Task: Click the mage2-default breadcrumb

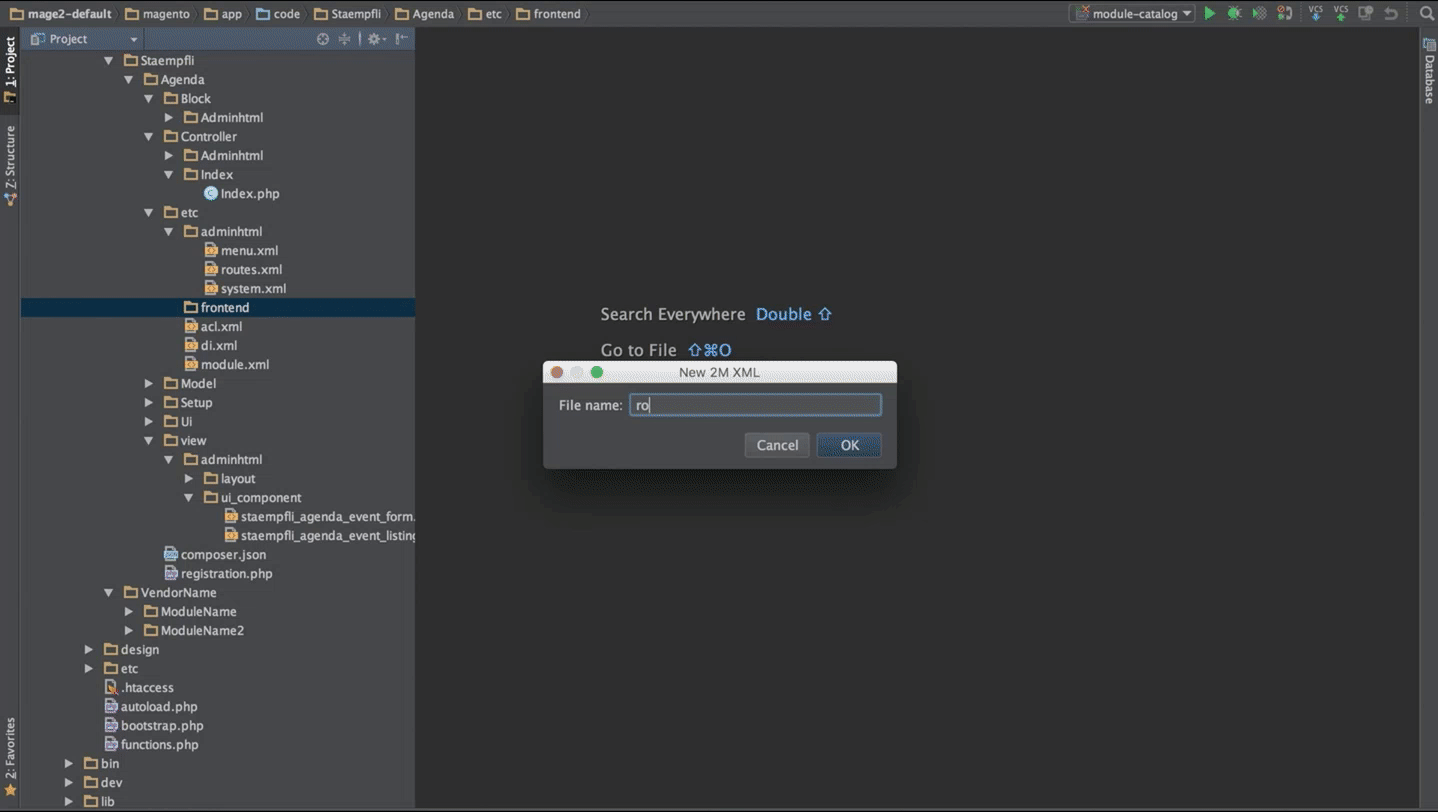Action: [60, 14]
